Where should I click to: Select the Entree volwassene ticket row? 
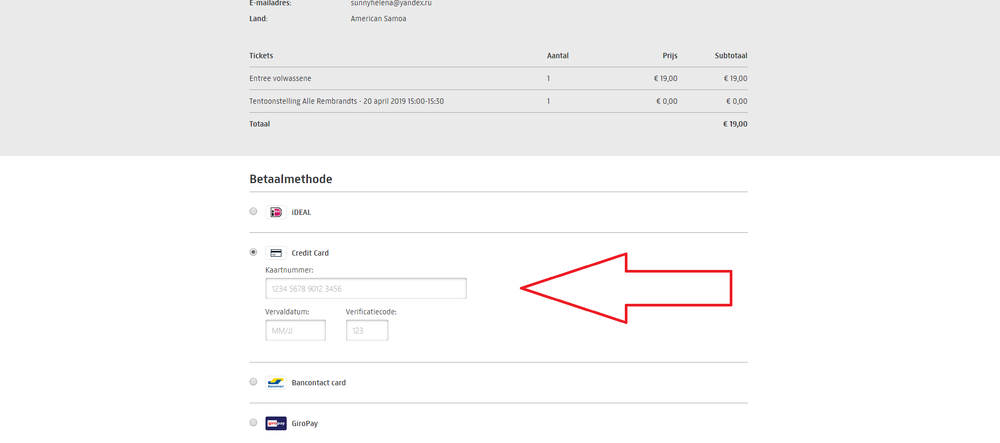pyautogui.click(x=283, y=78)
